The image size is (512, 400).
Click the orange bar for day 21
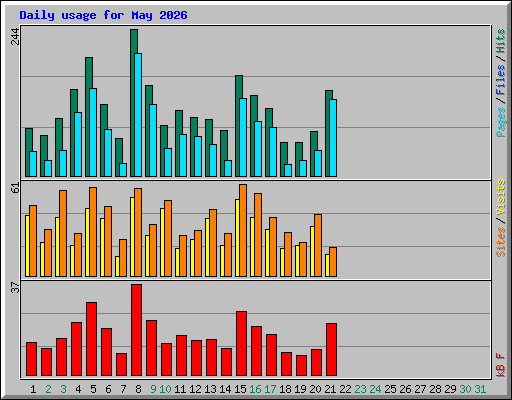333,262
